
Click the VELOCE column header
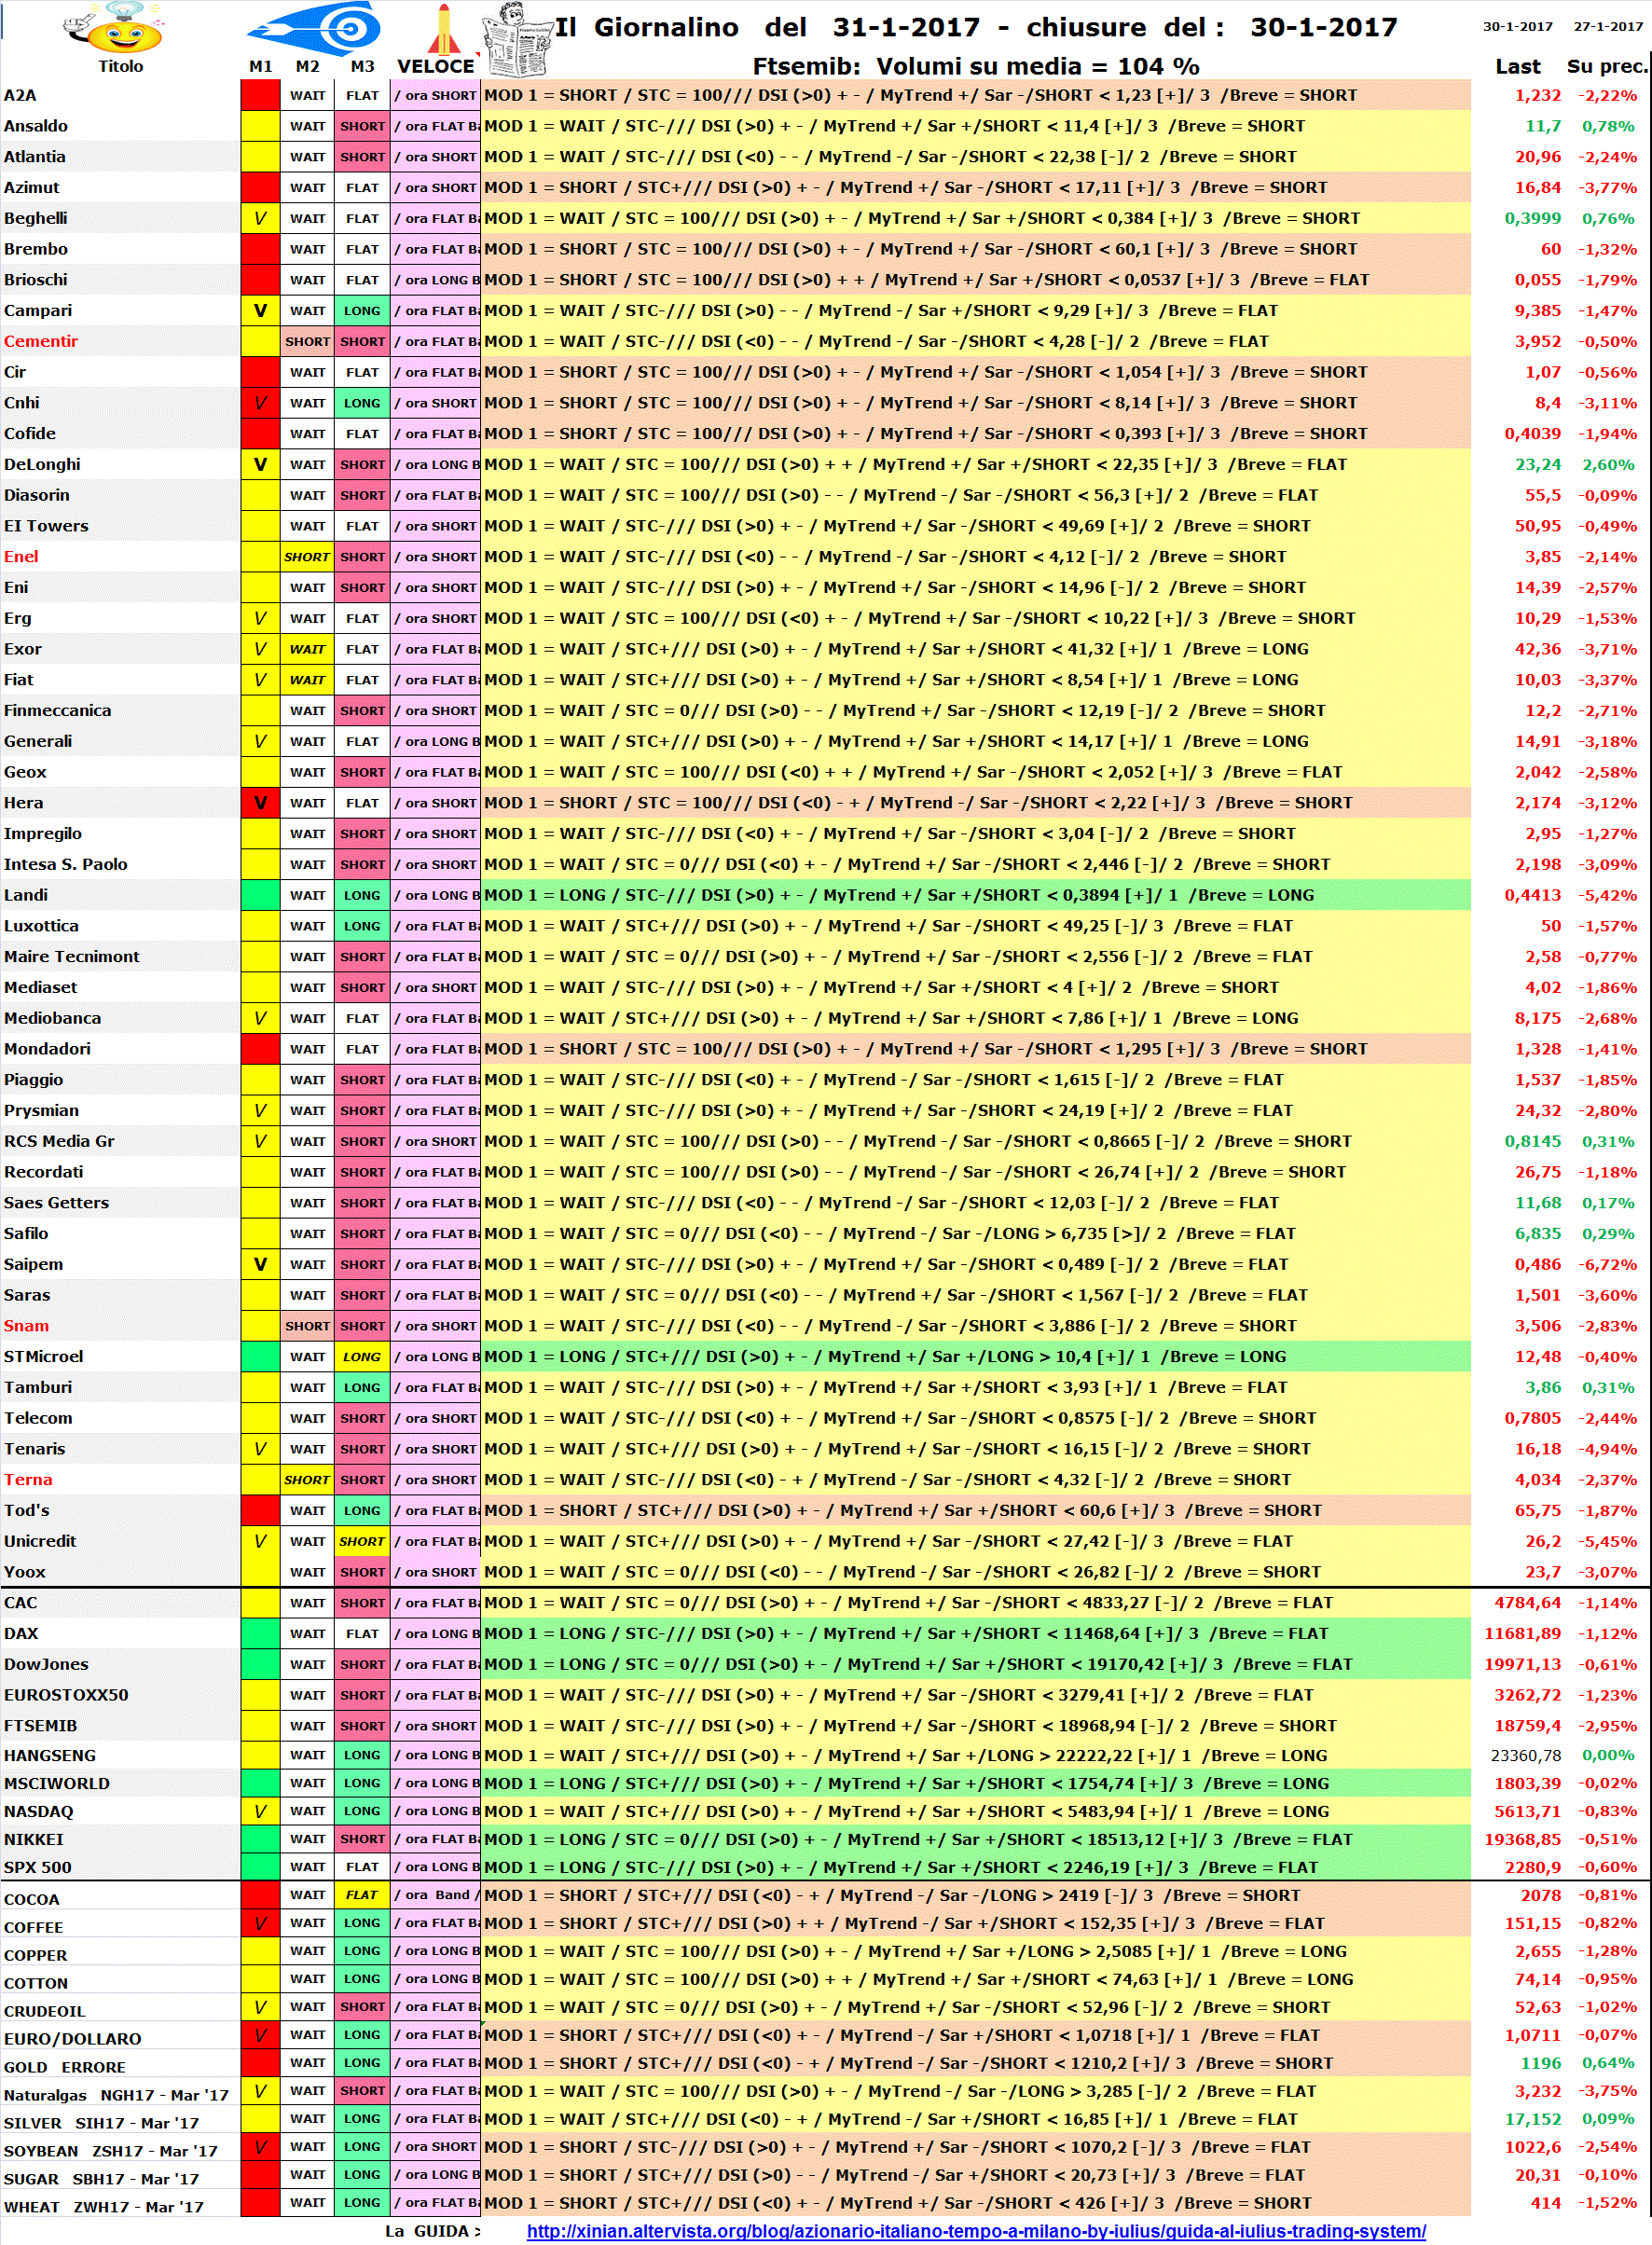pyautogui.click(x=436, y=66)
